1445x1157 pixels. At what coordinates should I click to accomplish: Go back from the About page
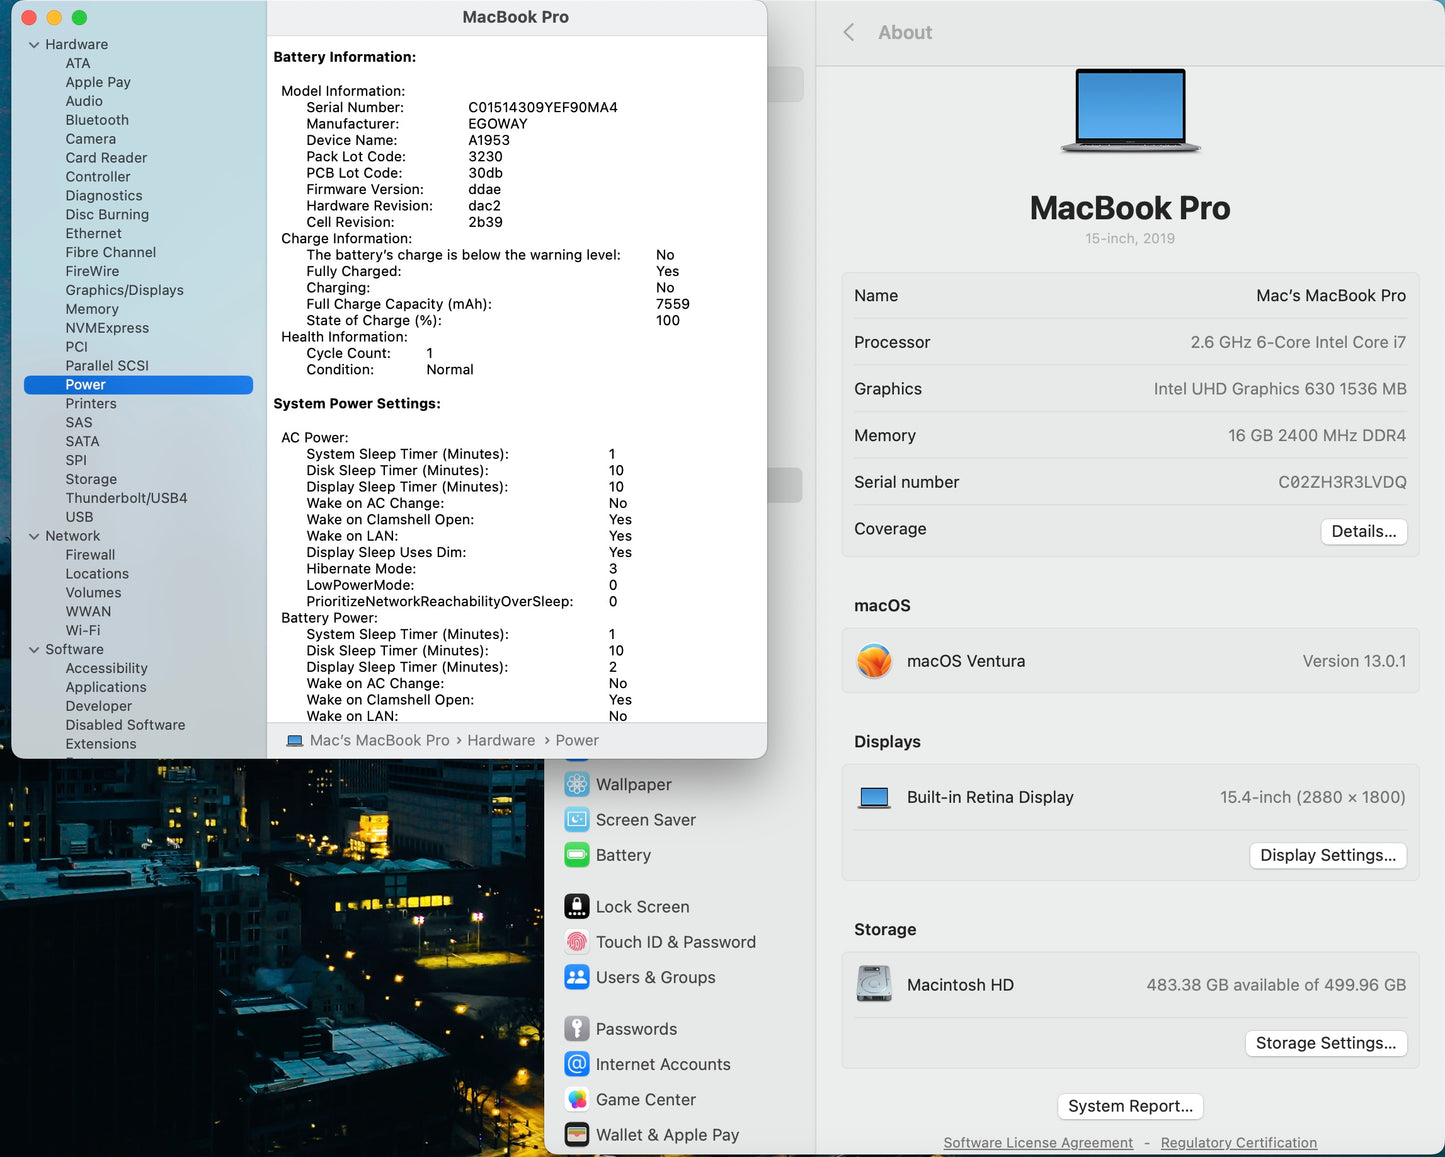849,32
